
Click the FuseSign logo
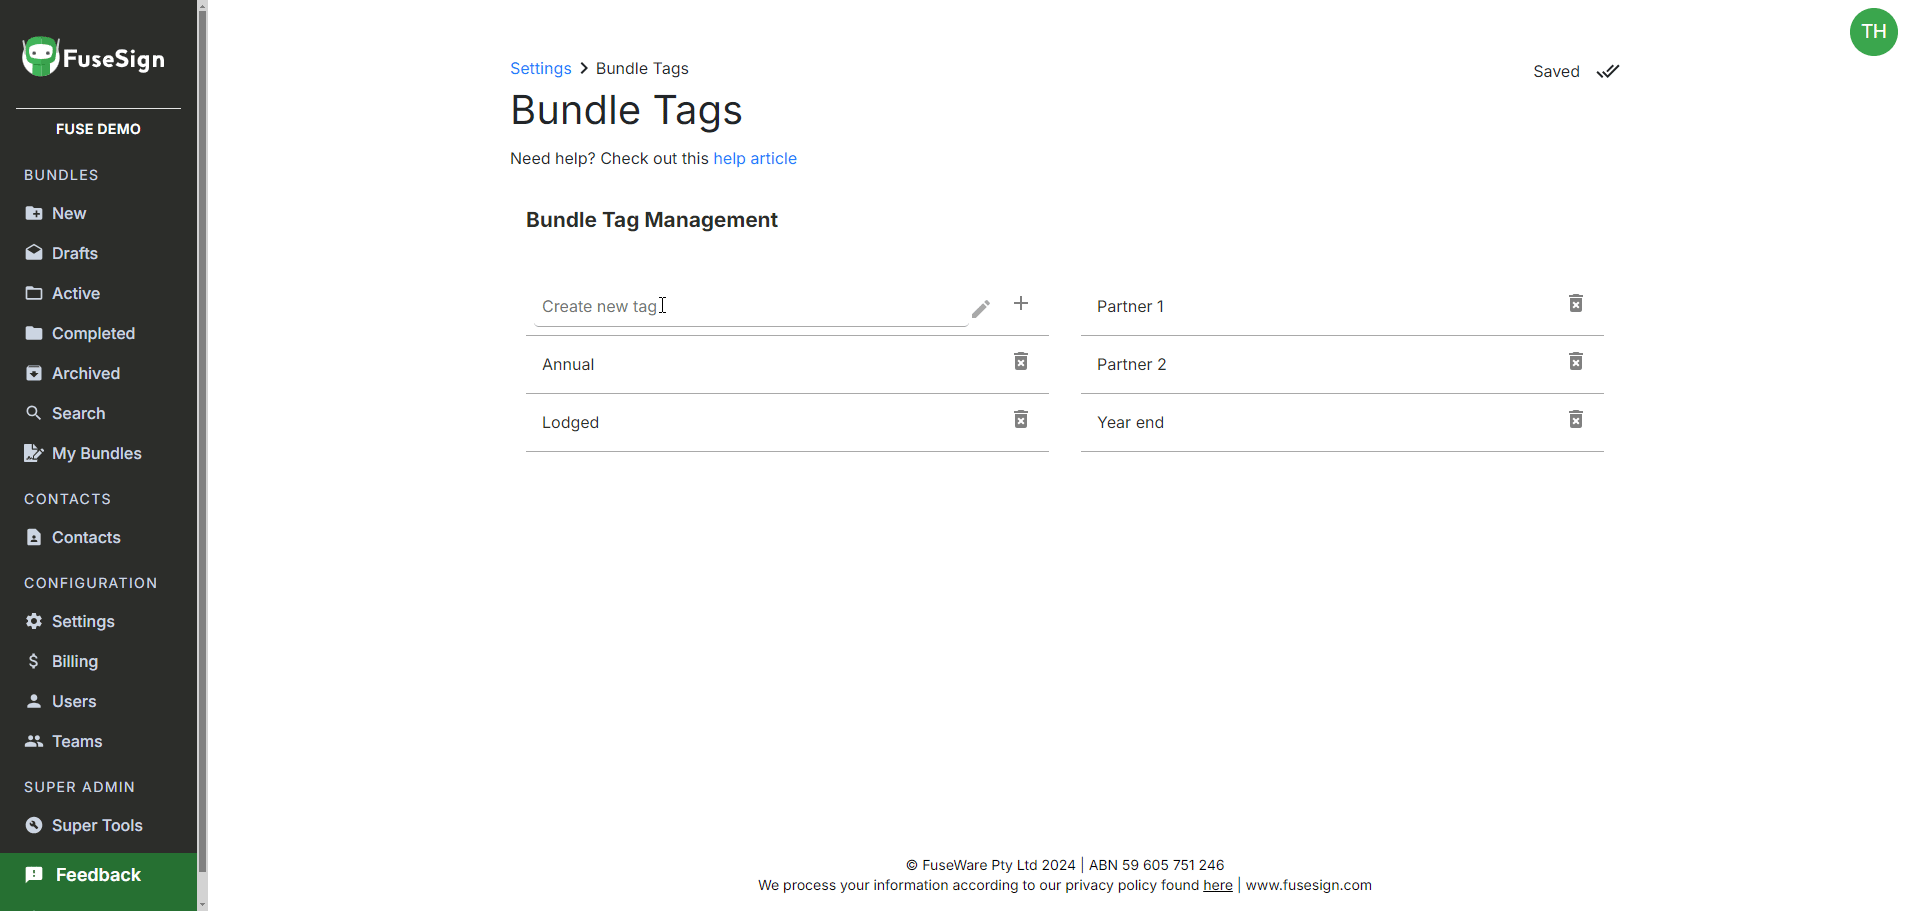[94, 58]
